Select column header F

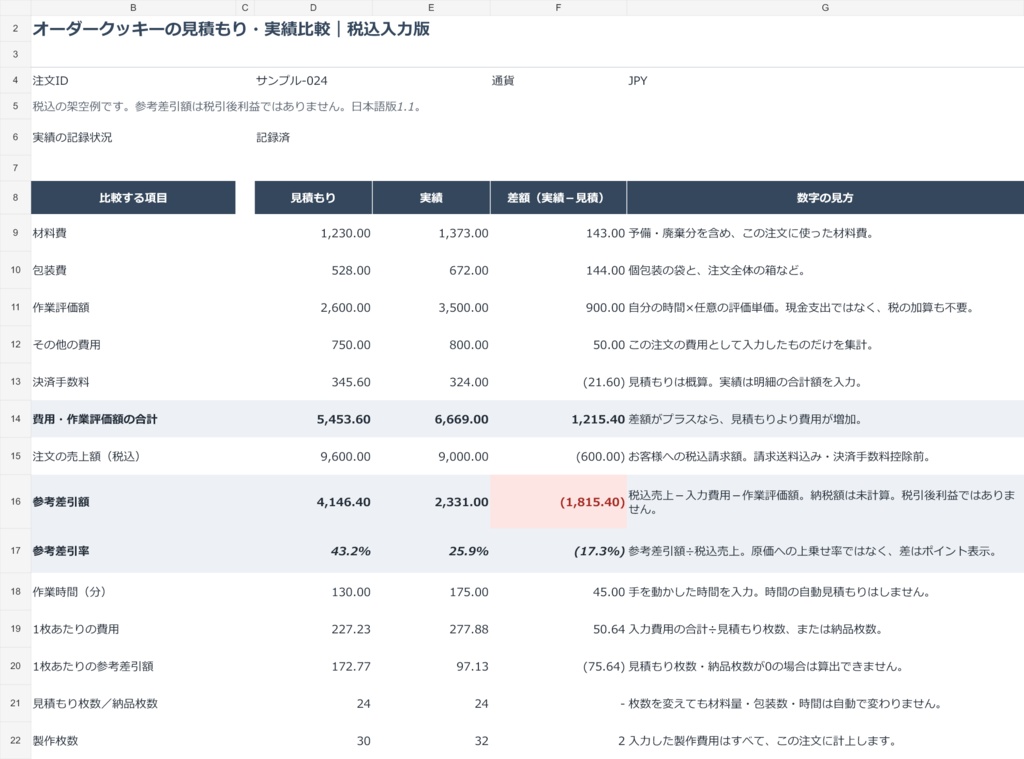coord(558,8)
